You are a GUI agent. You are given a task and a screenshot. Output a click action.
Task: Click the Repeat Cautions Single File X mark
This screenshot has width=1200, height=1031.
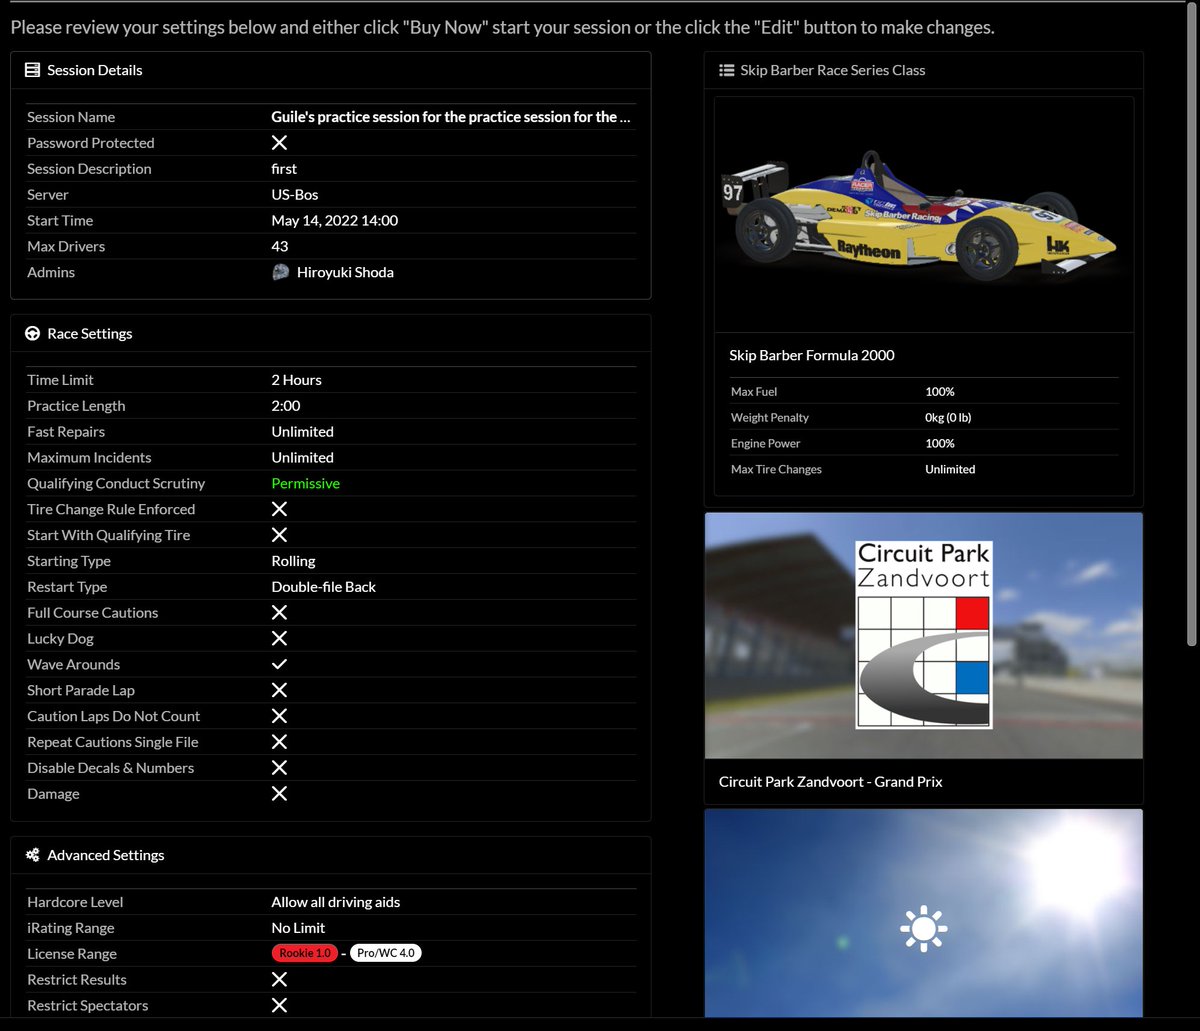280,742
